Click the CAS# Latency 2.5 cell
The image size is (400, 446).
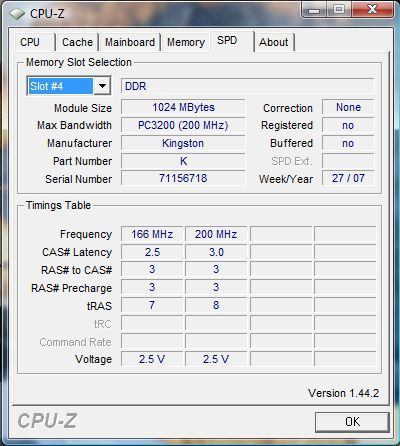click(x=152, y=252)
